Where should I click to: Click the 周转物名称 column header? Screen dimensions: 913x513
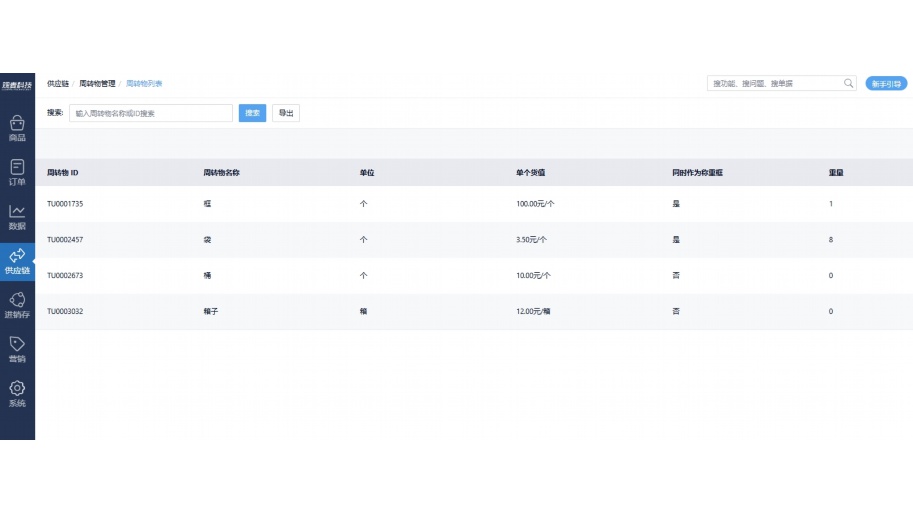click(221, 173)
